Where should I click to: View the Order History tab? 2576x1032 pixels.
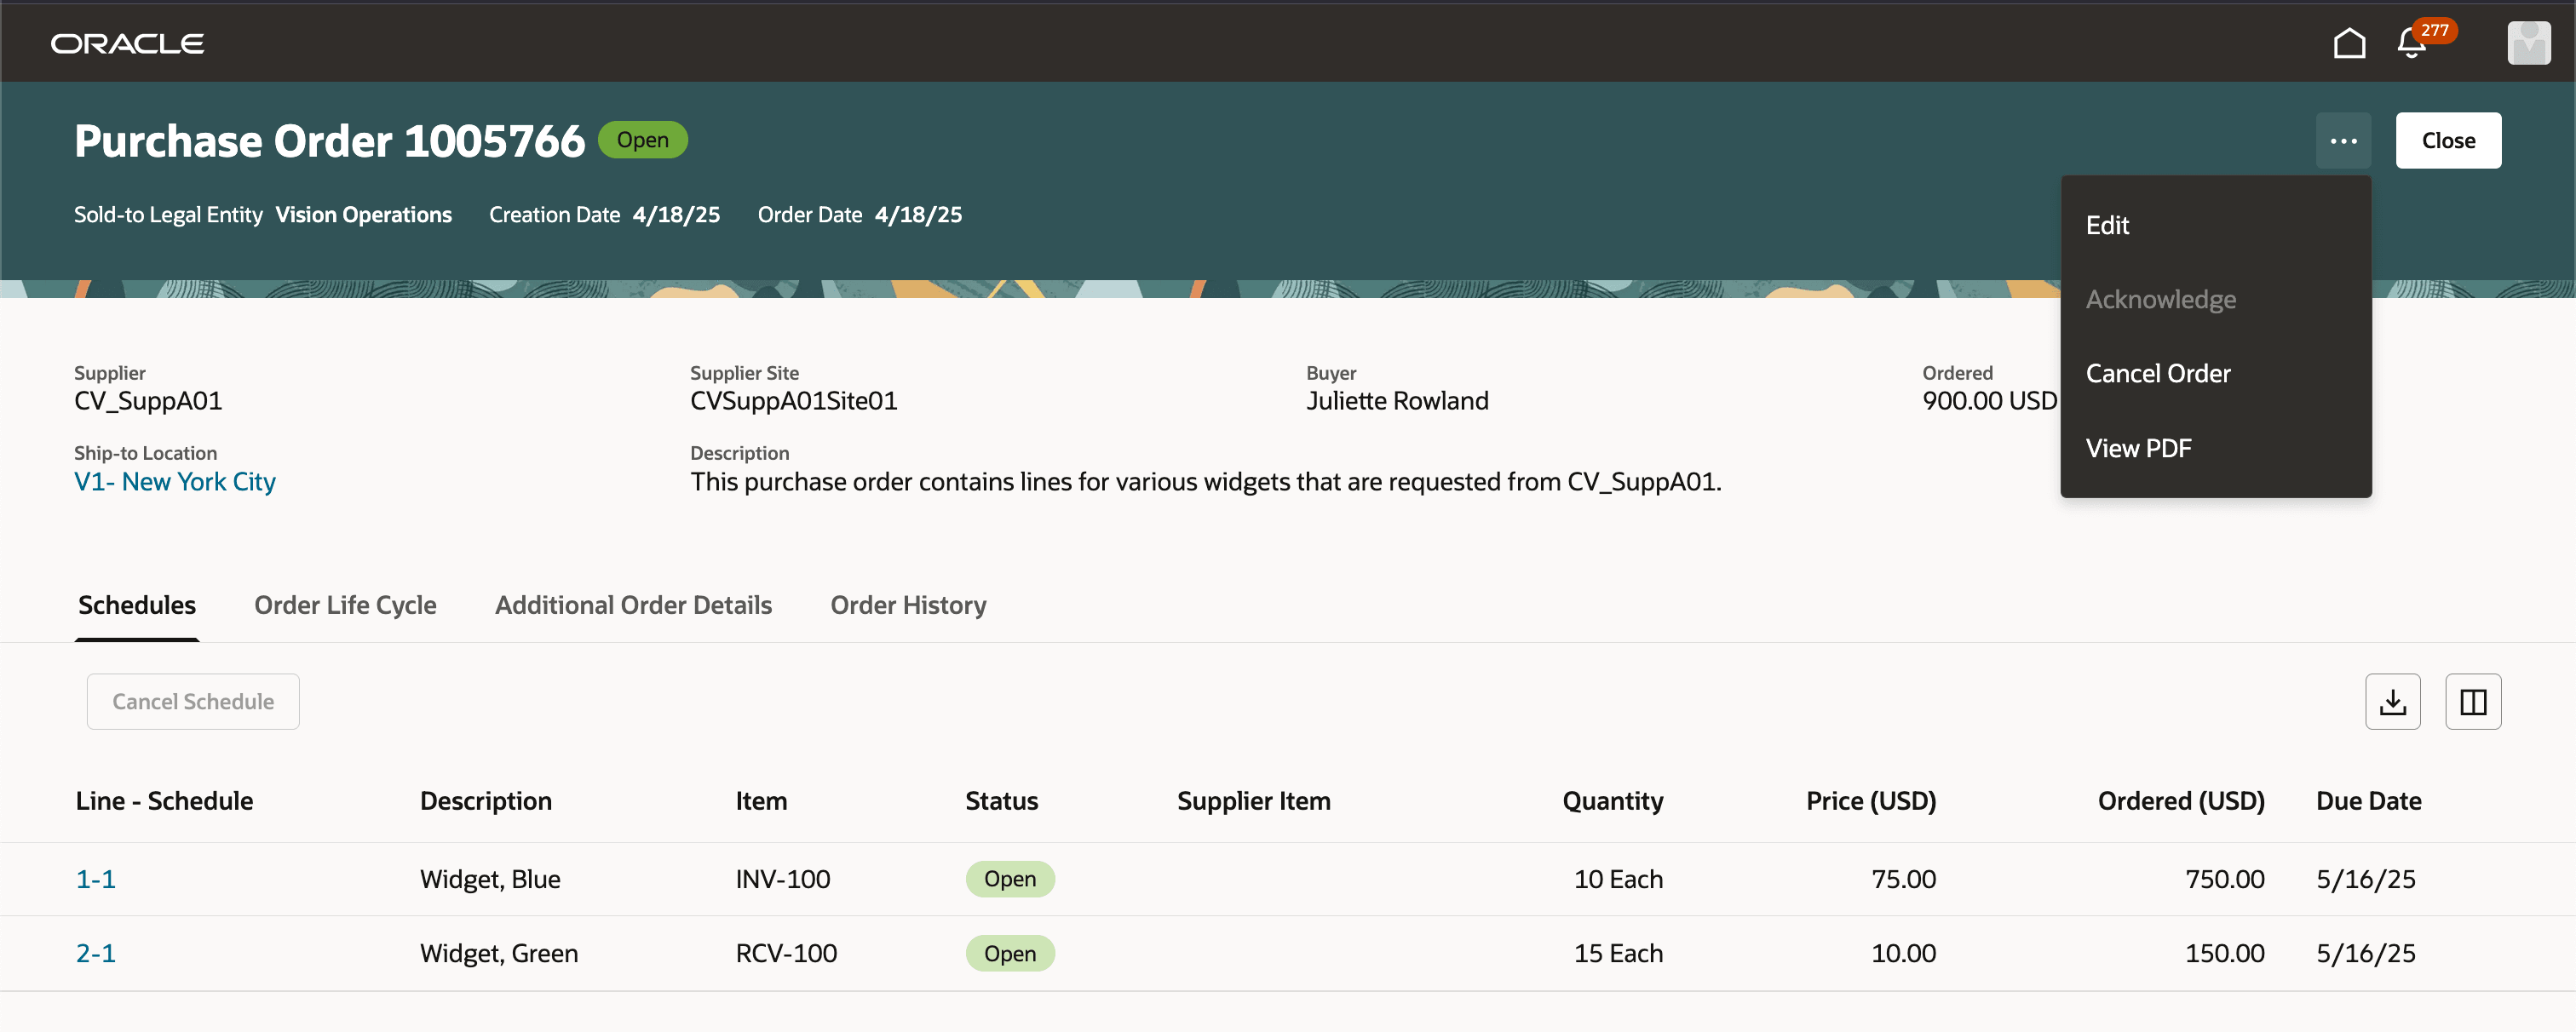pyautogui.click(x=908, y=604)
